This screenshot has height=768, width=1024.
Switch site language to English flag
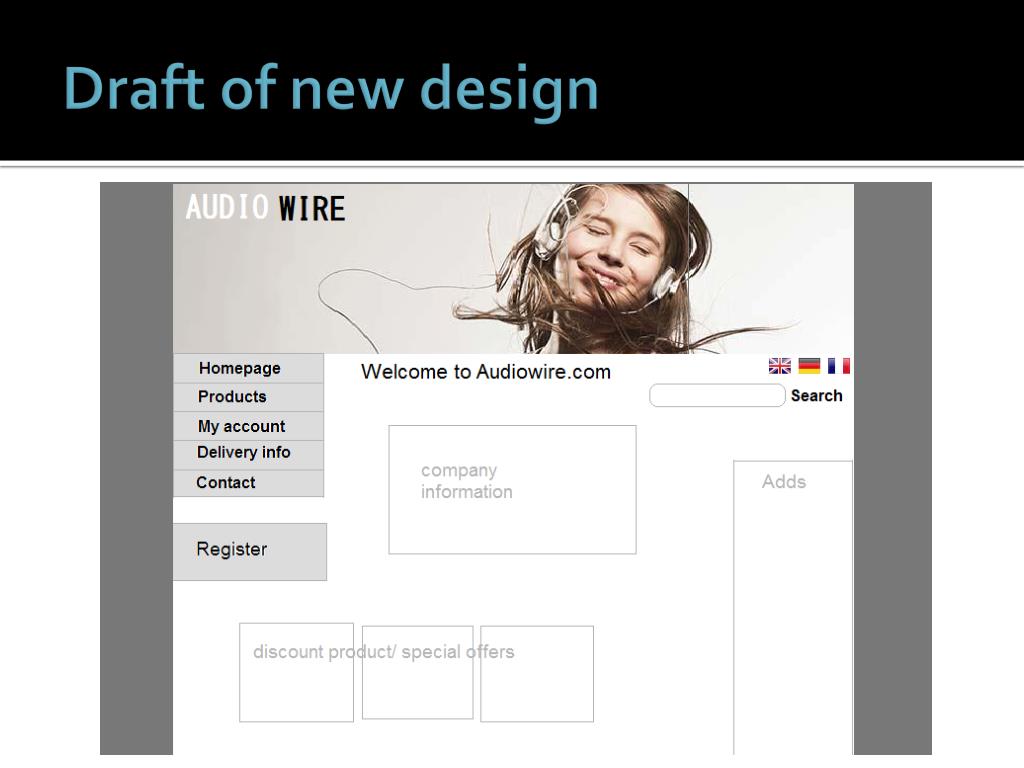click(x=780, y=366)
